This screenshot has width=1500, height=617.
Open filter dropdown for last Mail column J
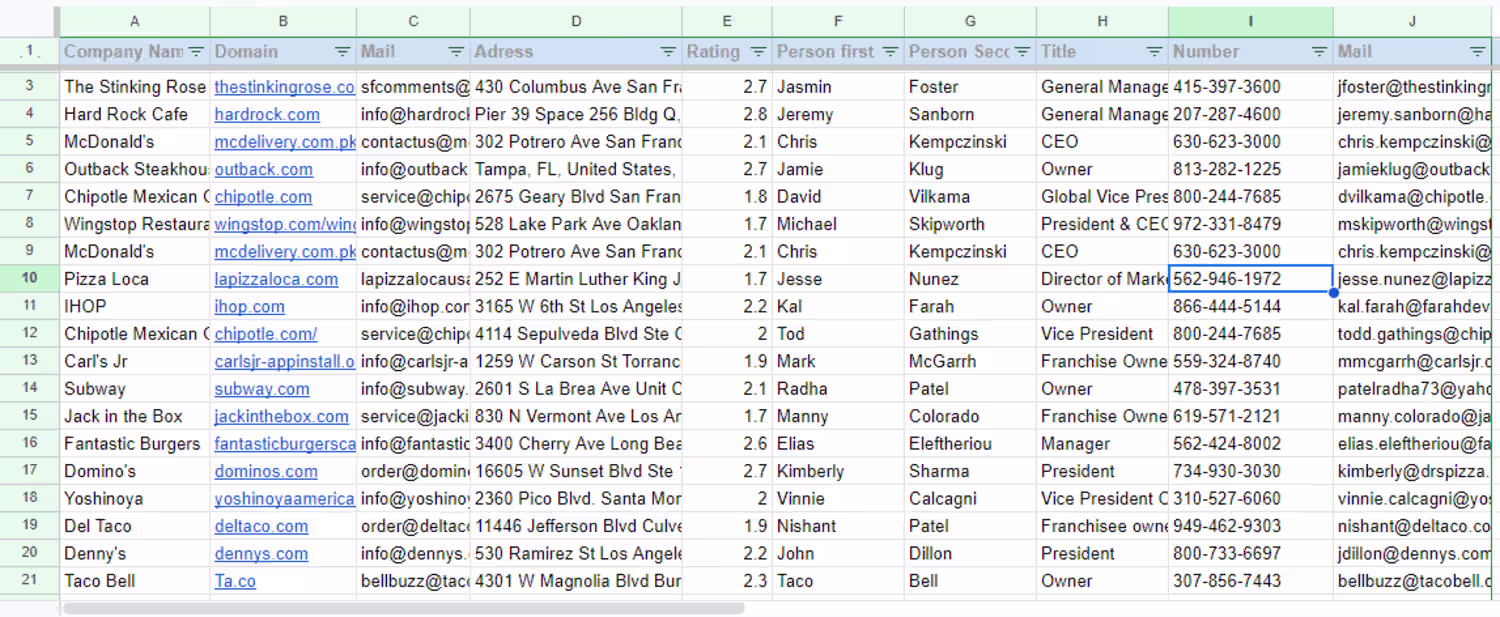(1477, 52)
